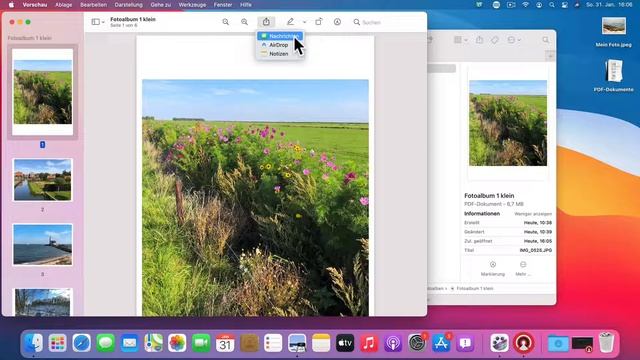Open the sidebar view options dropdown
The image size is (640, 360).
click(98, 22)
